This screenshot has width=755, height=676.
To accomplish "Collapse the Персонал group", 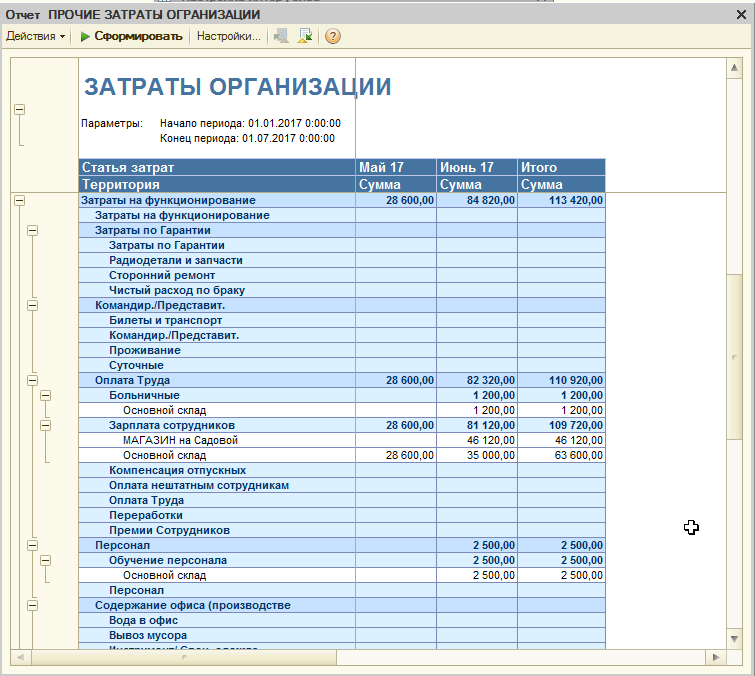I will 32,546.
